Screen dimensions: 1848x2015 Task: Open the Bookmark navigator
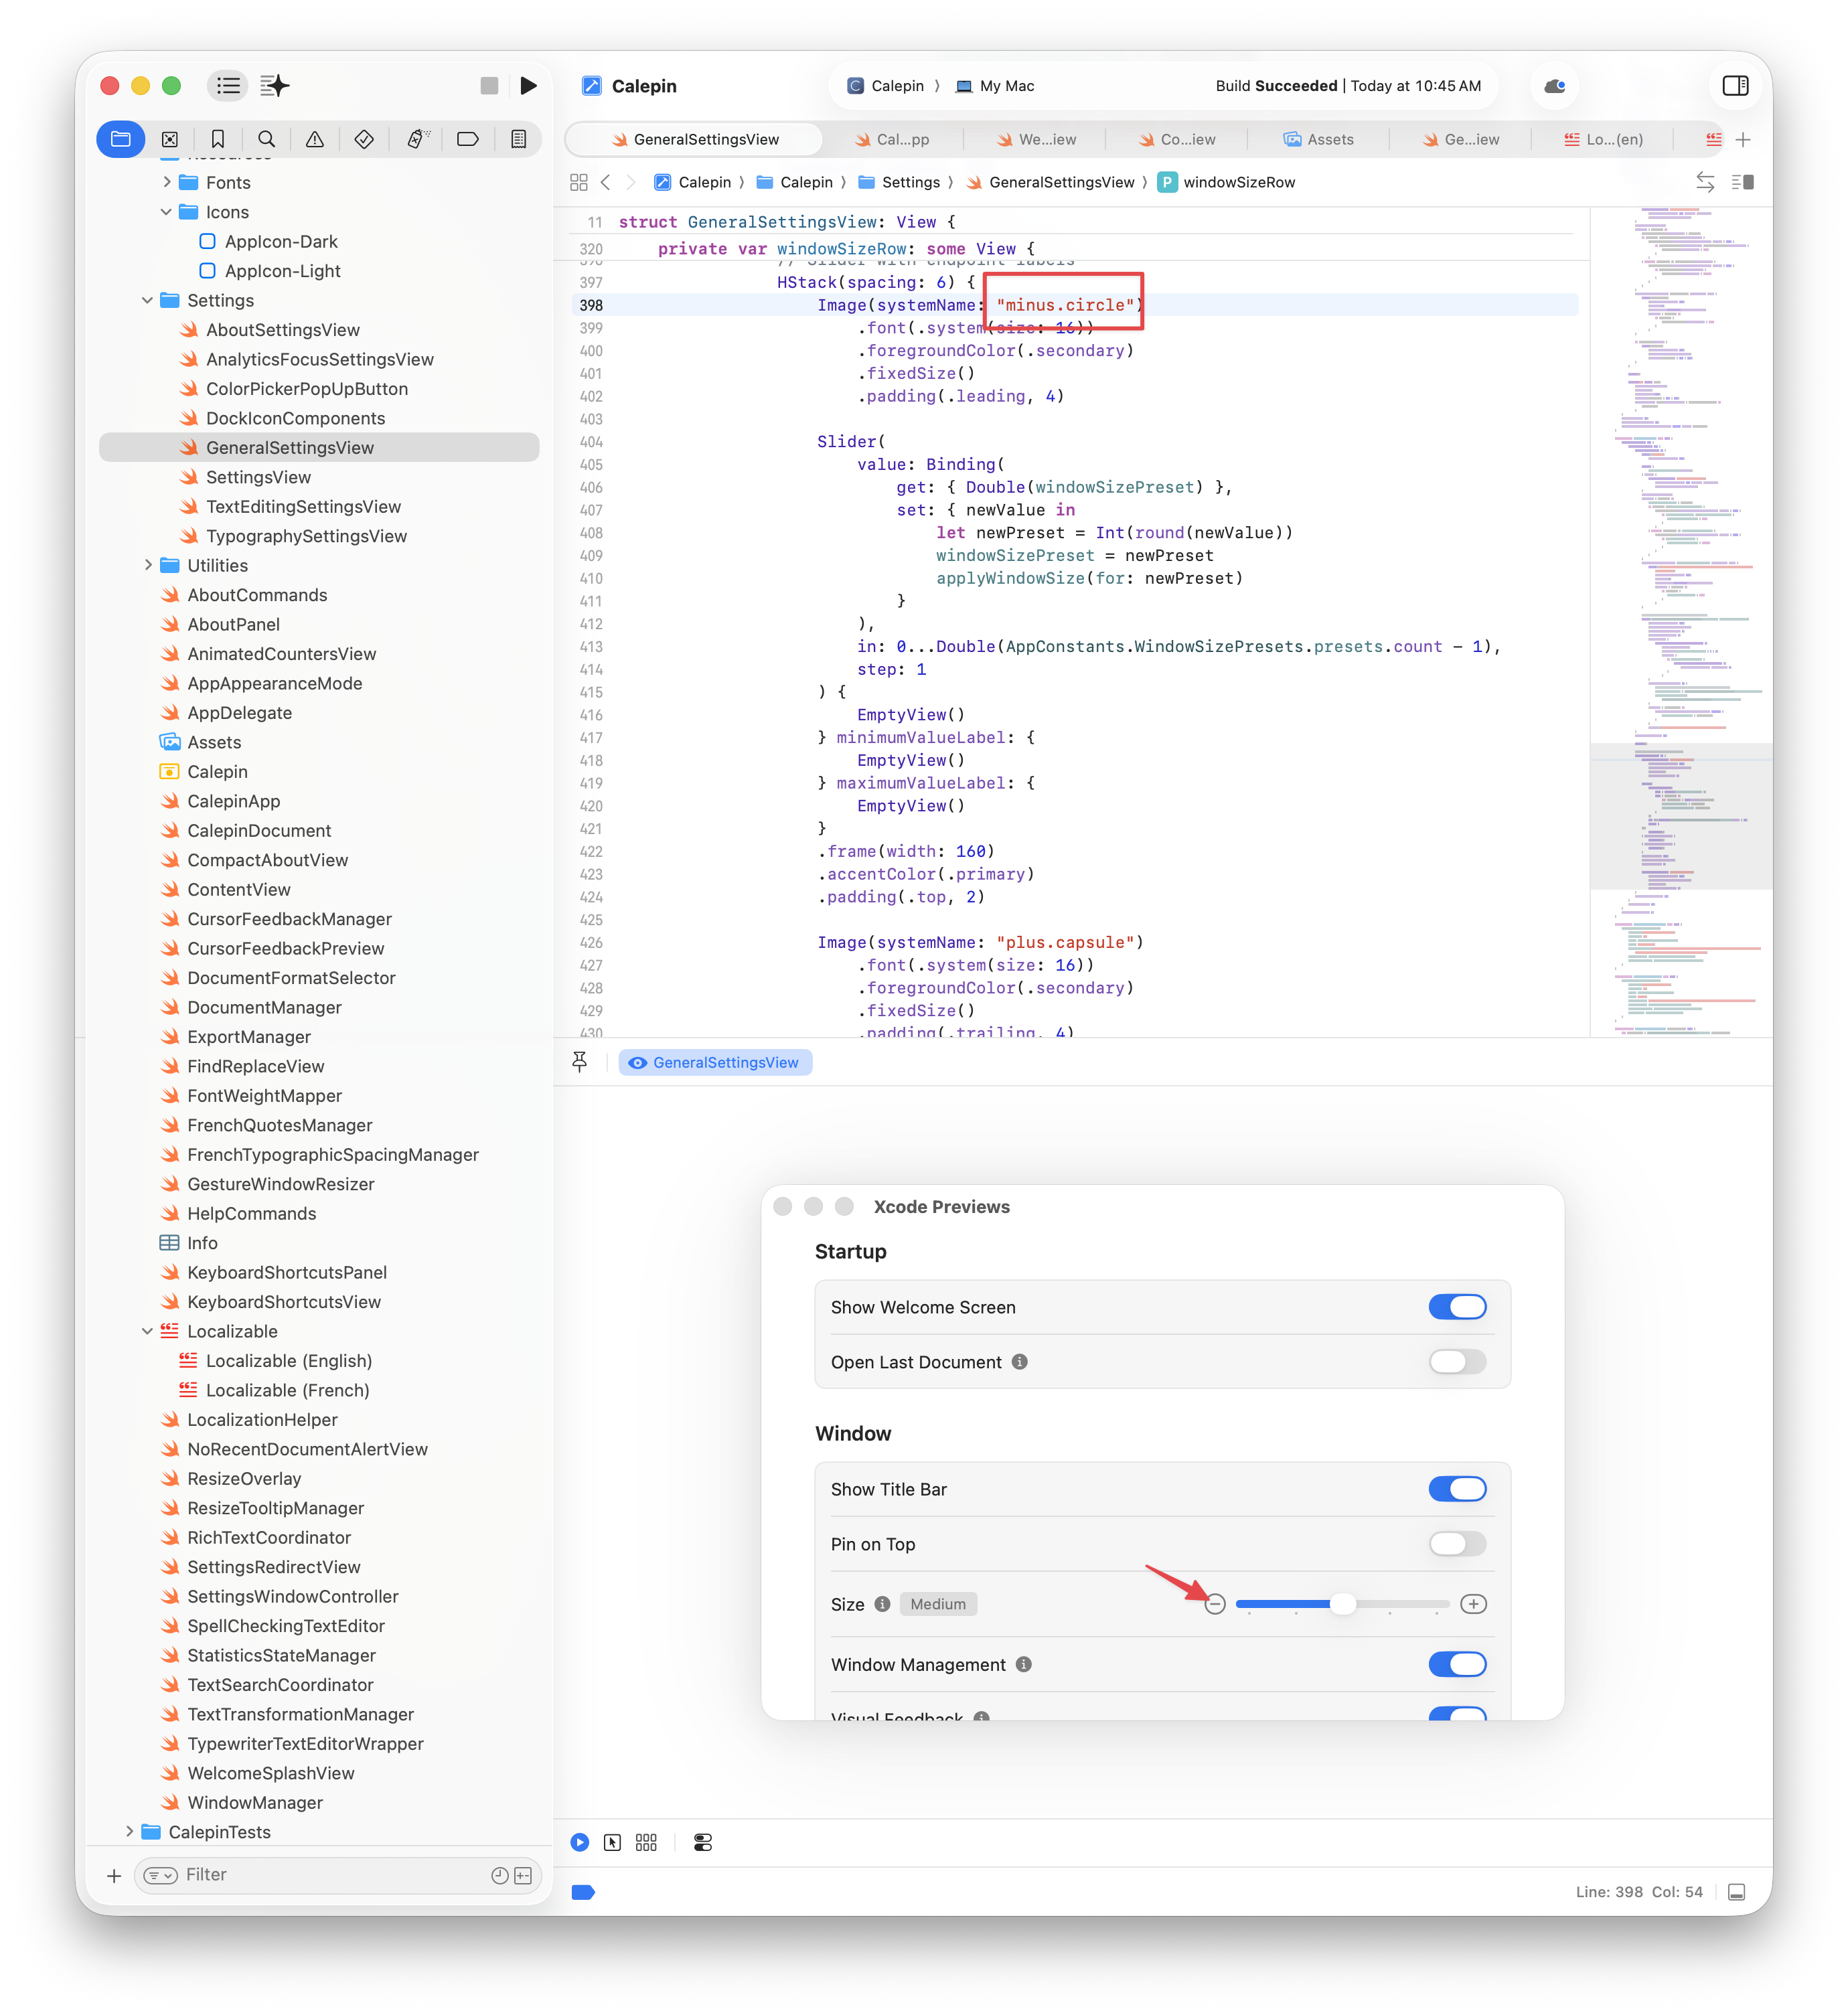218,139
